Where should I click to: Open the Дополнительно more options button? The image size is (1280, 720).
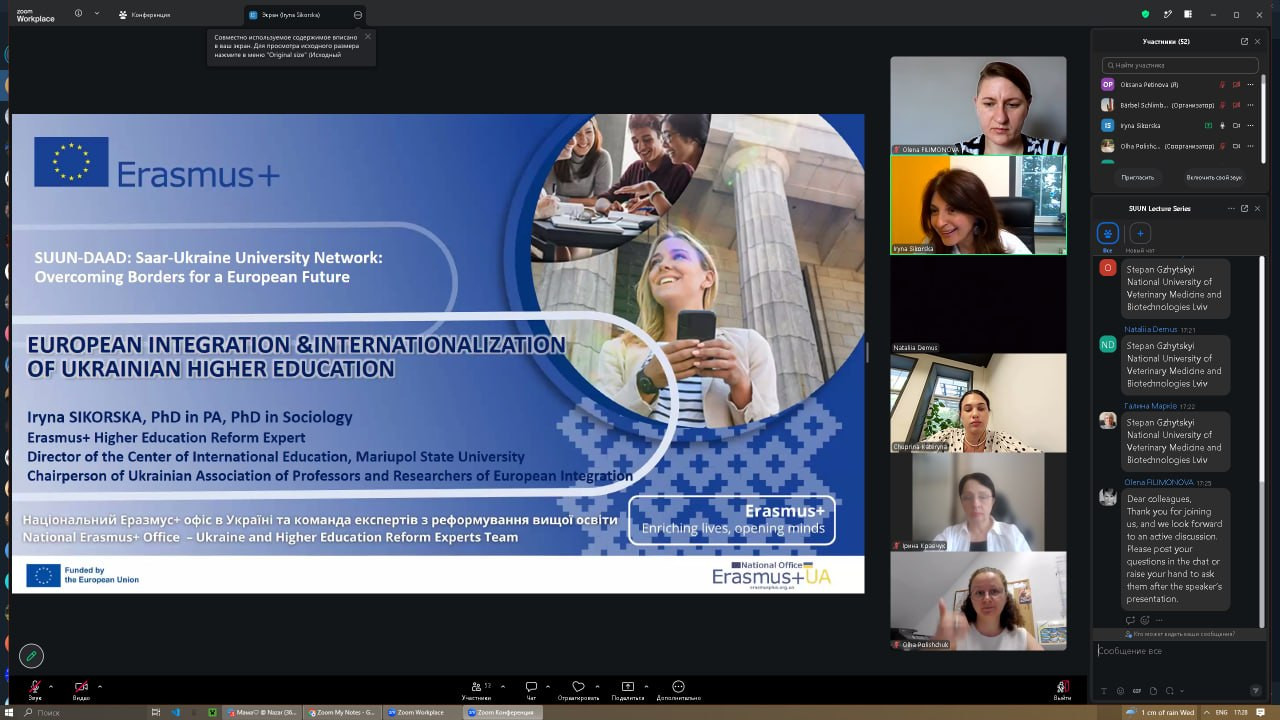click(x=679, y=690)
